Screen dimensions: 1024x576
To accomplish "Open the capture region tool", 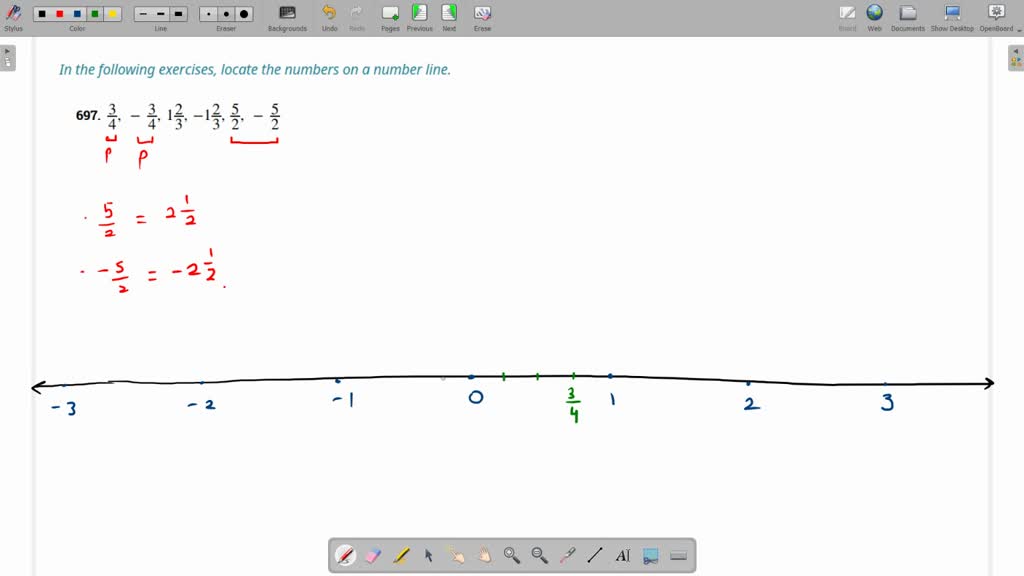I will (x=650, y=555).
